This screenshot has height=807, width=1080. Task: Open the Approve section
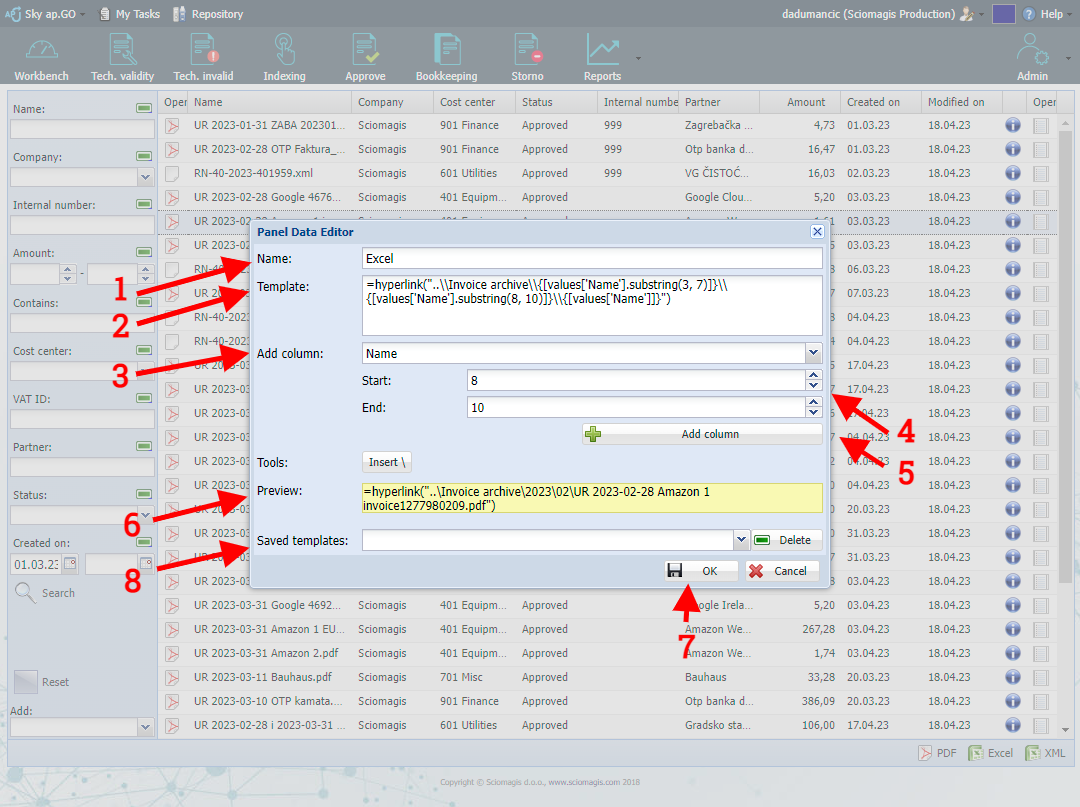pos(365,57)
